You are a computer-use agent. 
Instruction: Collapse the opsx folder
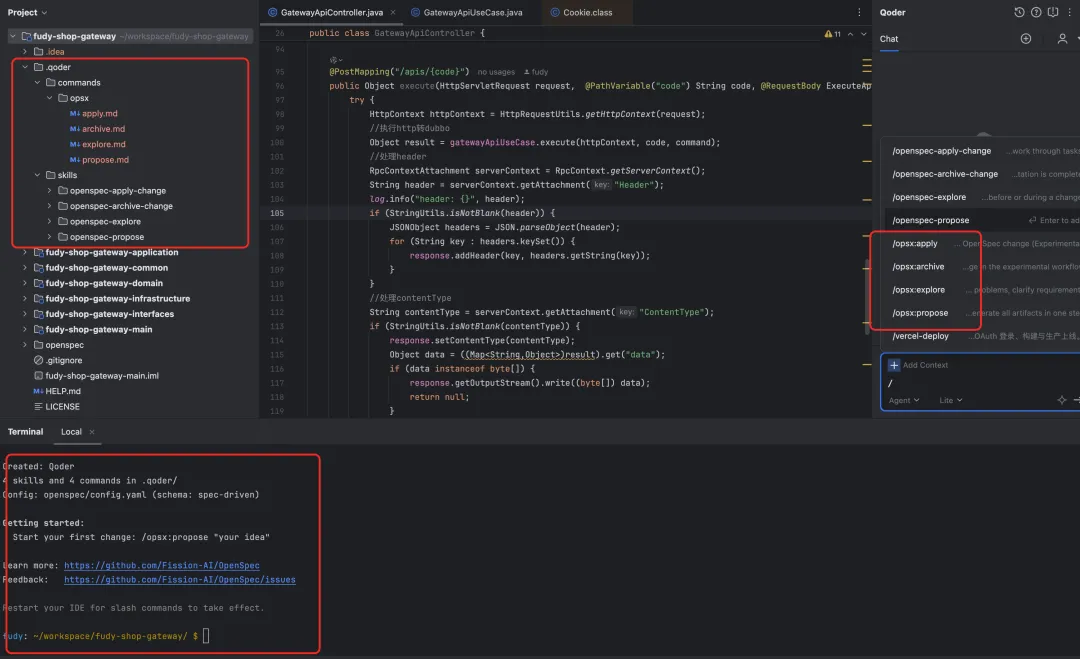coord(50,98)
